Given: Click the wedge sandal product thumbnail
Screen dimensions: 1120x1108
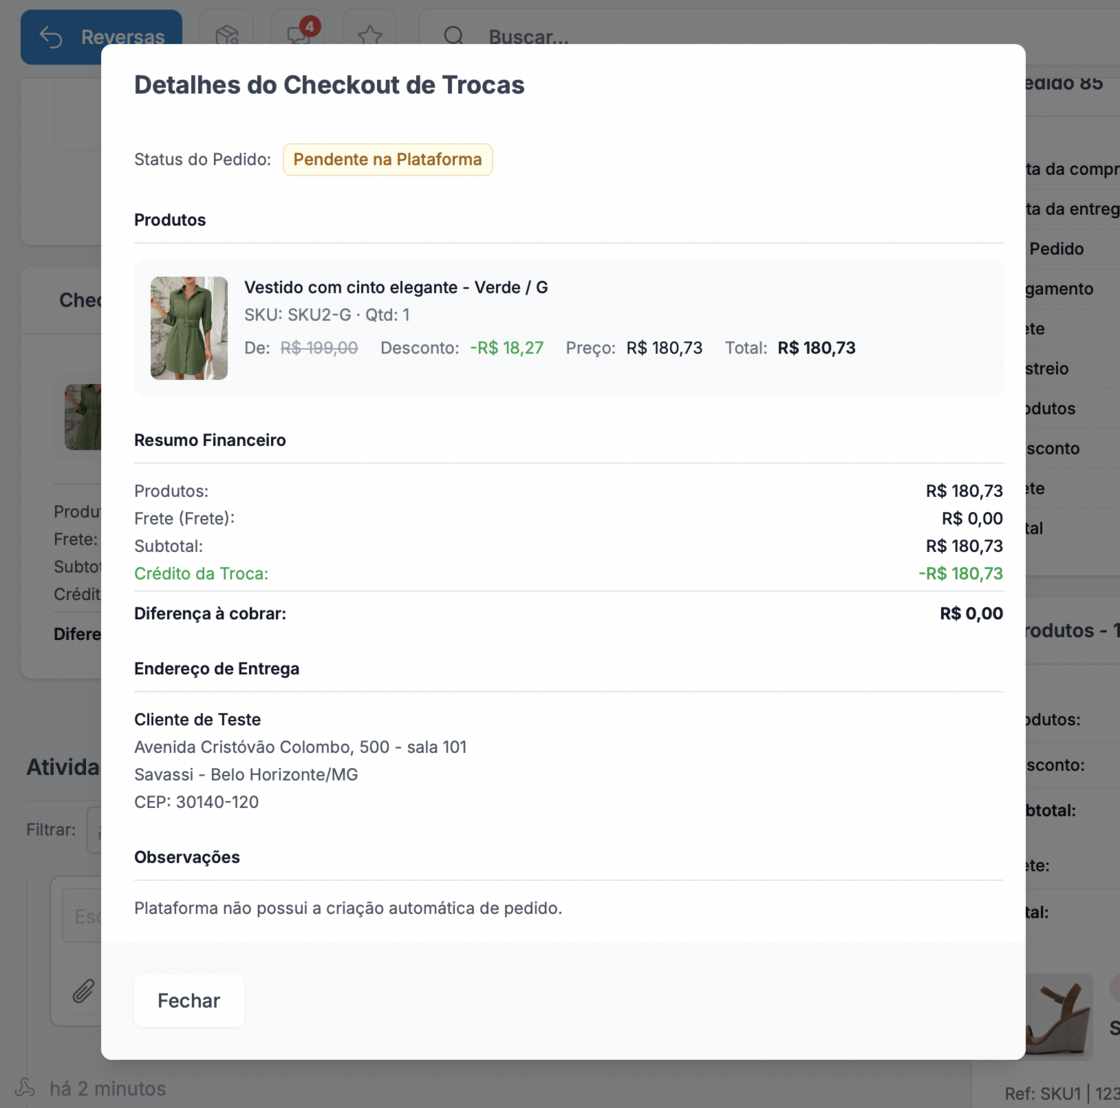Looking at the screenshot, I should pyautogui.click(x=1058, y=1015).
